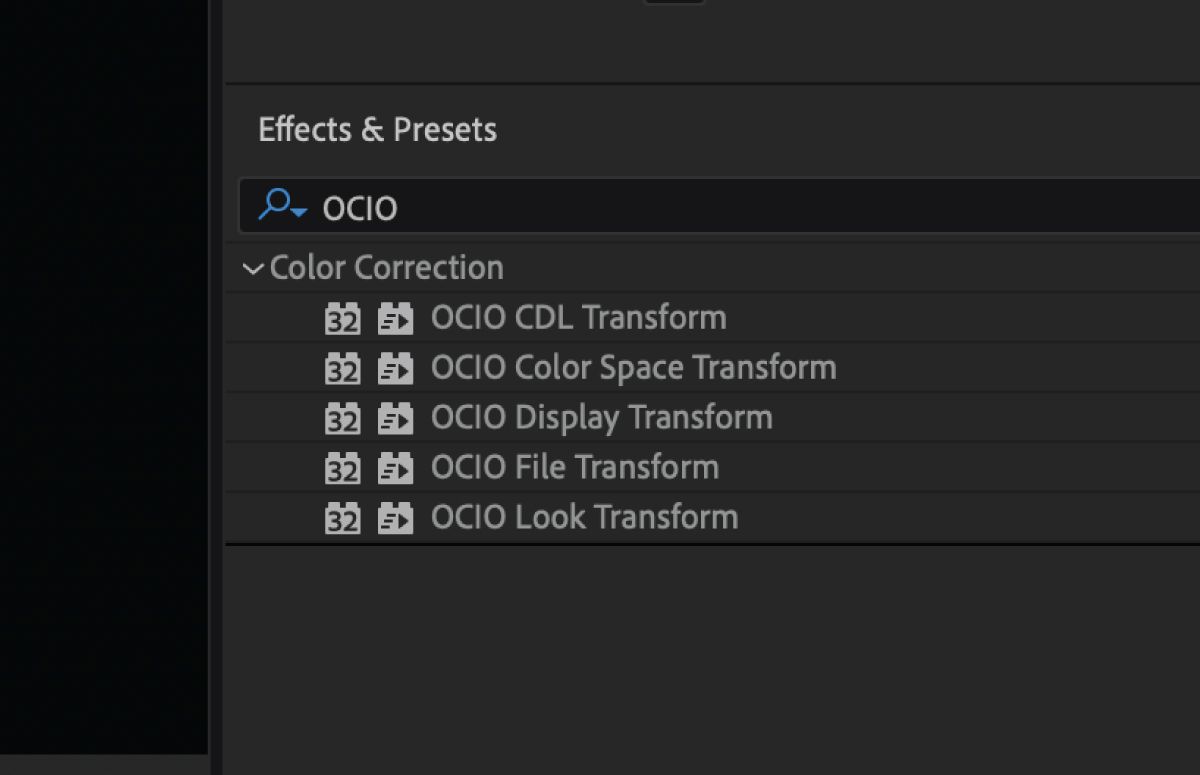The height and width of the screenshot is (775, 1200).
Task: Select the OCIO Color Space Transform effect
Action: coord(633,367)
